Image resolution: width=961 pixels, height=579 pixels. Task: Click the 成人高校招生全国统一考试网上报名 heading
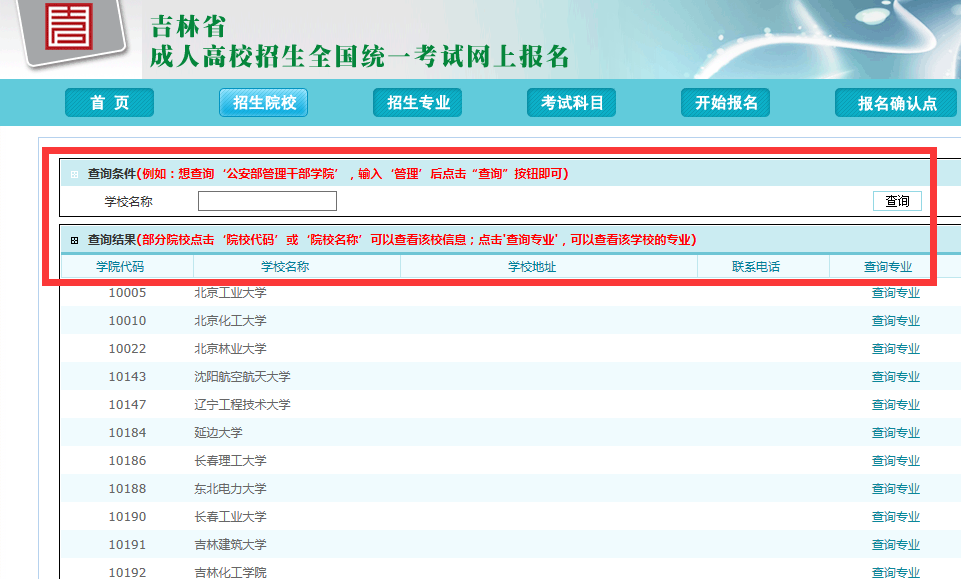[360, 56]
